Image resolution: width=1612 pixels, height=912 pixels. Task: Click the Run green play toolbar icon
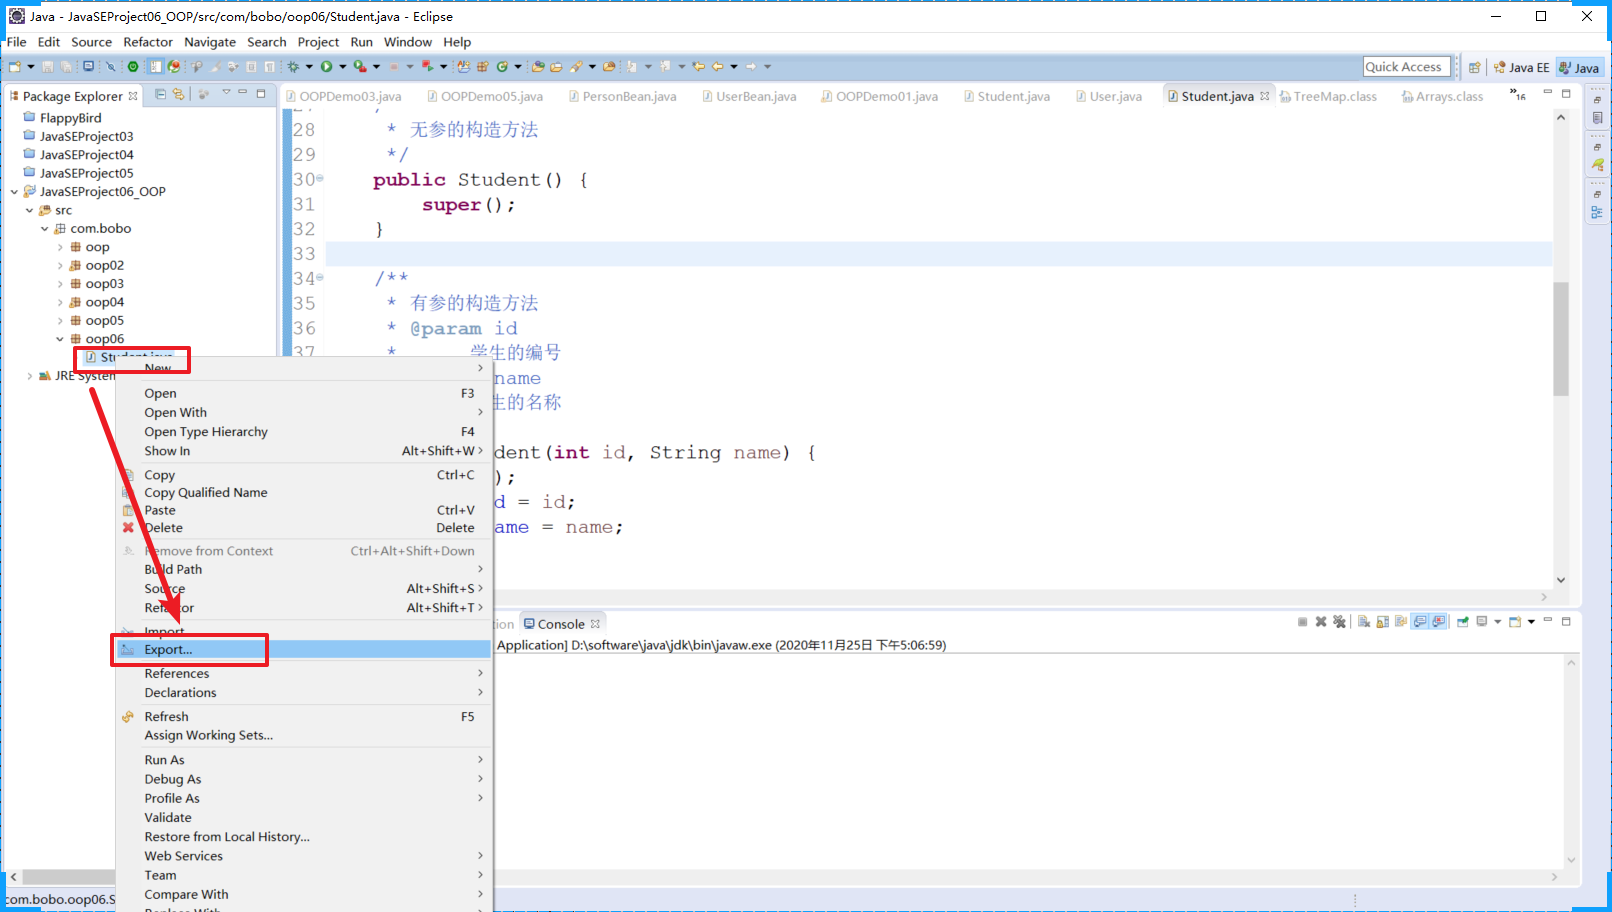point(326,66)
